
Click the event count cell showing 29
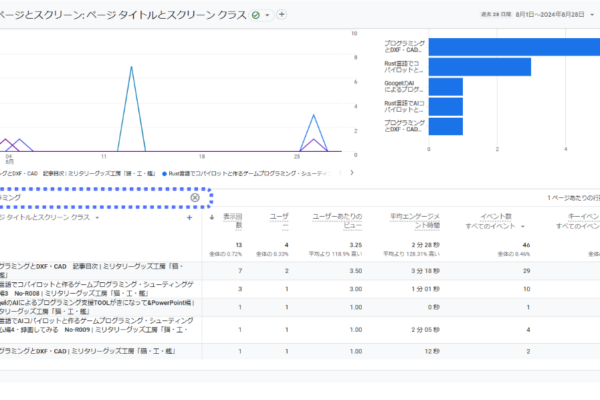tap(527, 271)
